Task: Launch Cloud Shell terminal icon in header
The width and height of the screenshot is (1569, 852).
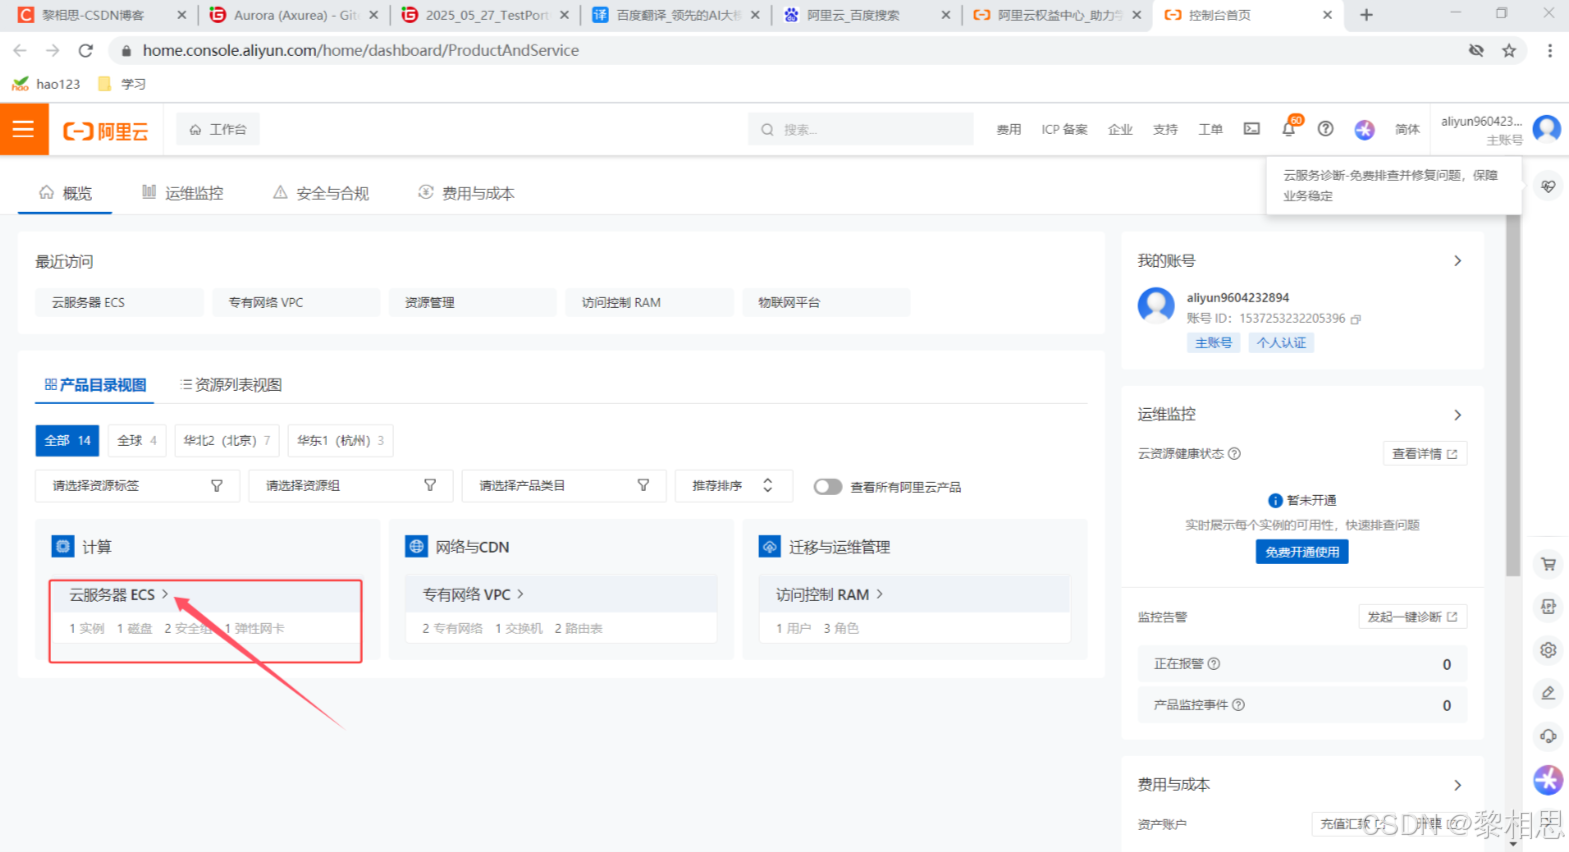Action: tap(1251, 129)
